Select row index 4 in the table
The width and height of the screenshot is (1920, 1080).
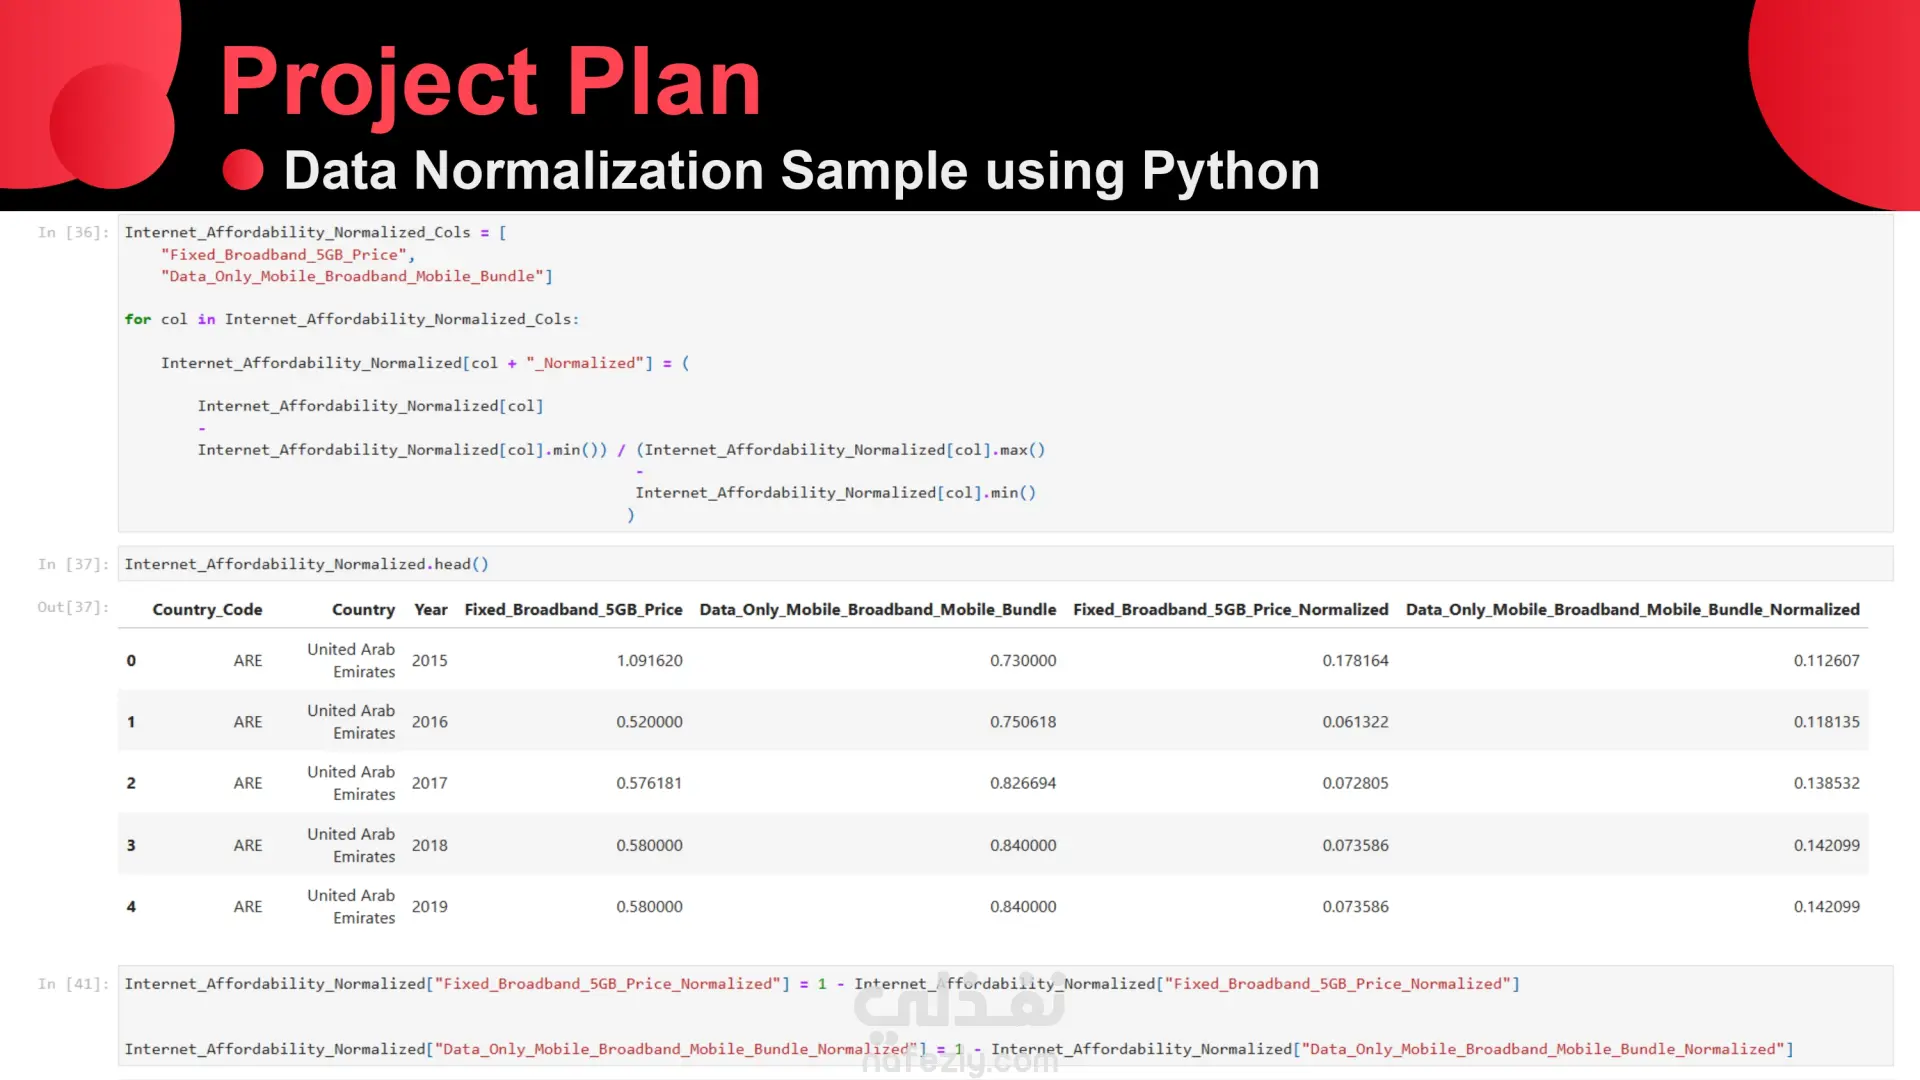pos(131,907)
